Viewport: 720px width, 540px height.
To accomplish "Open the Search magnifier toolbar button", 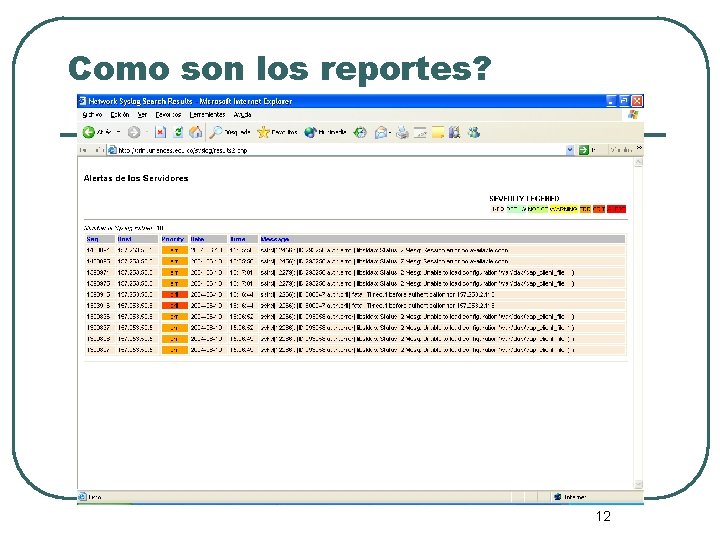I will click(x=229, y=132).
